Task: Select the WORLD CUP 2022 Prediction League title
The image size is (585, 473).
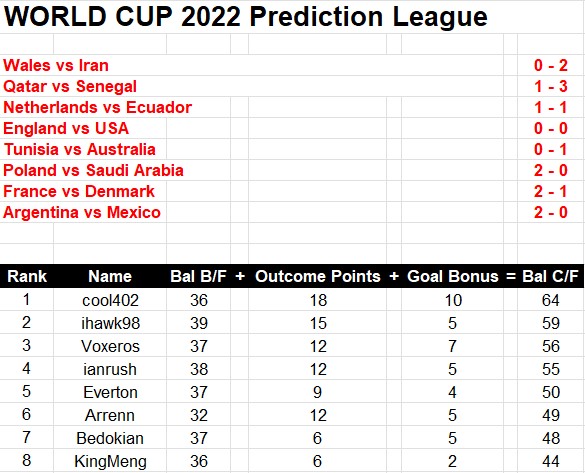Action: point(245,16)
